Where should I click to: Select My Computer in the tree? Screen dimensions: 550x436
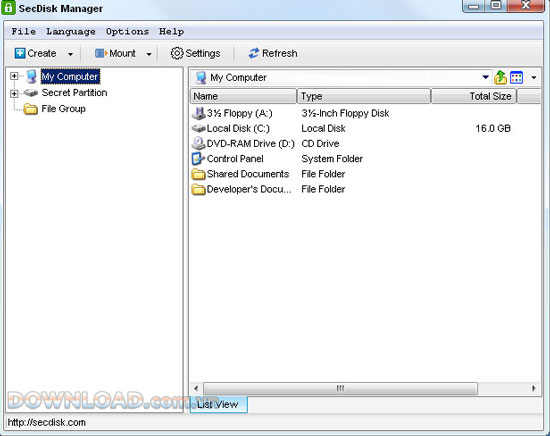70,76
